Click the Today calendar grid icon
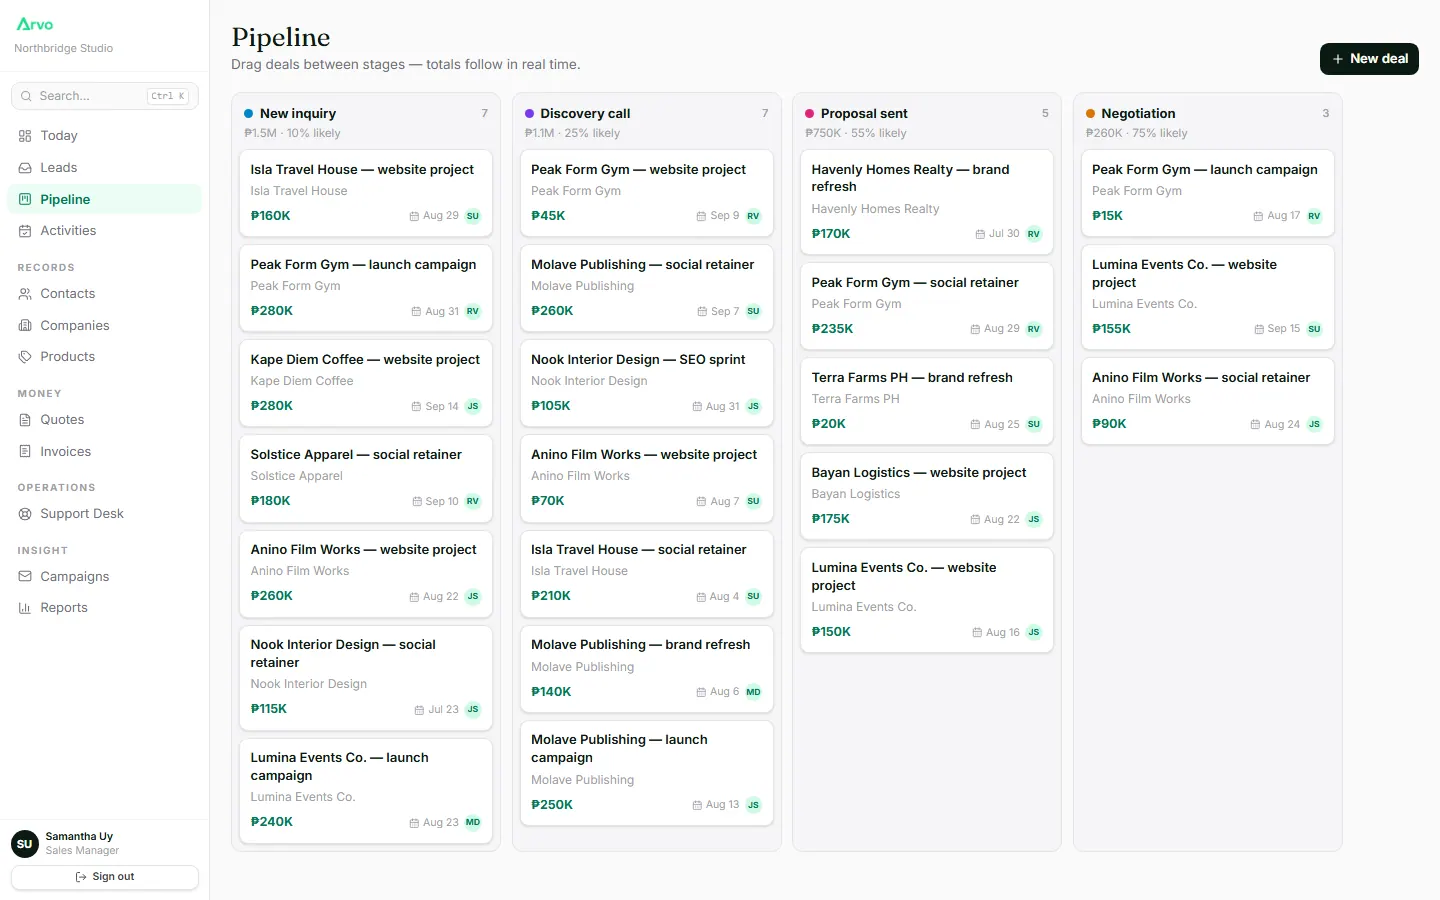1440x900 pixels. [25, 136]
